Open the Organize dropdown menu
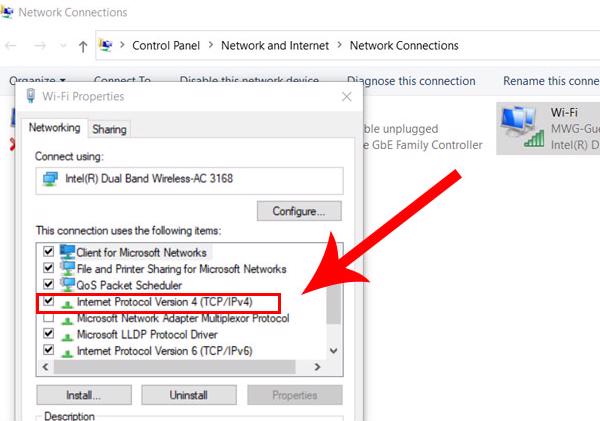 pyautogui.click(x=38, y=80)
